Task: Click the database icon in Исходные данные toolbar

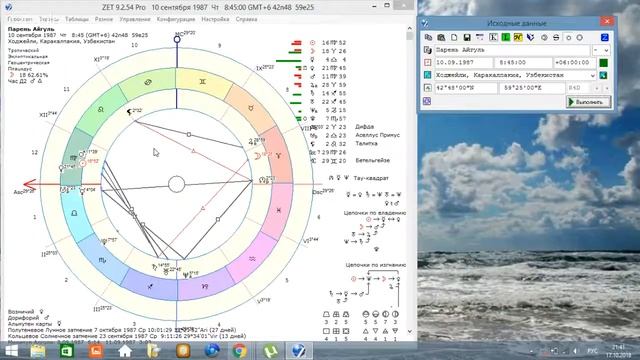Action: (441, 37)
